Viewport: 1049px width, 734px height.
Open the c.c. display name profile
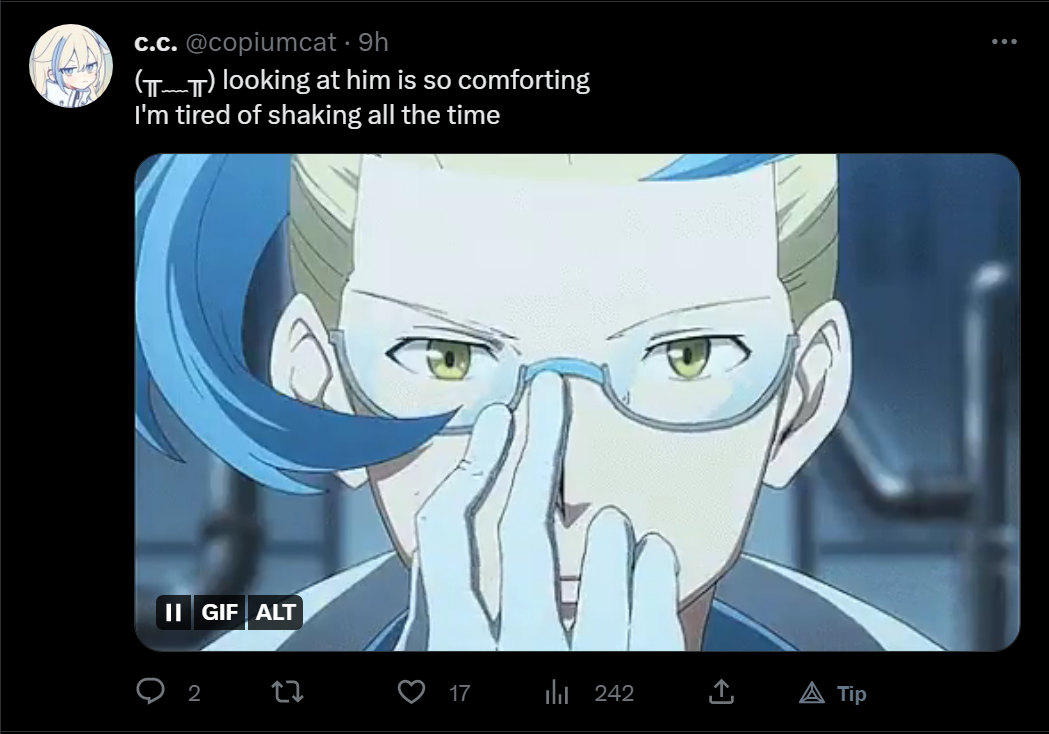(155, 42)
